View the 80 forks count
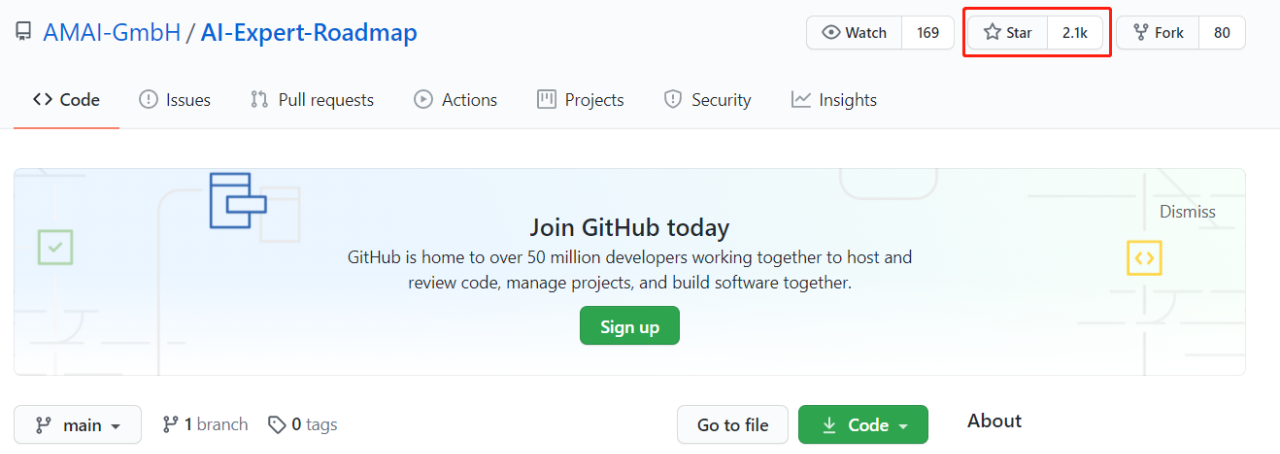This screenshot has width=1280, height=454. (x=1222, y=32)
